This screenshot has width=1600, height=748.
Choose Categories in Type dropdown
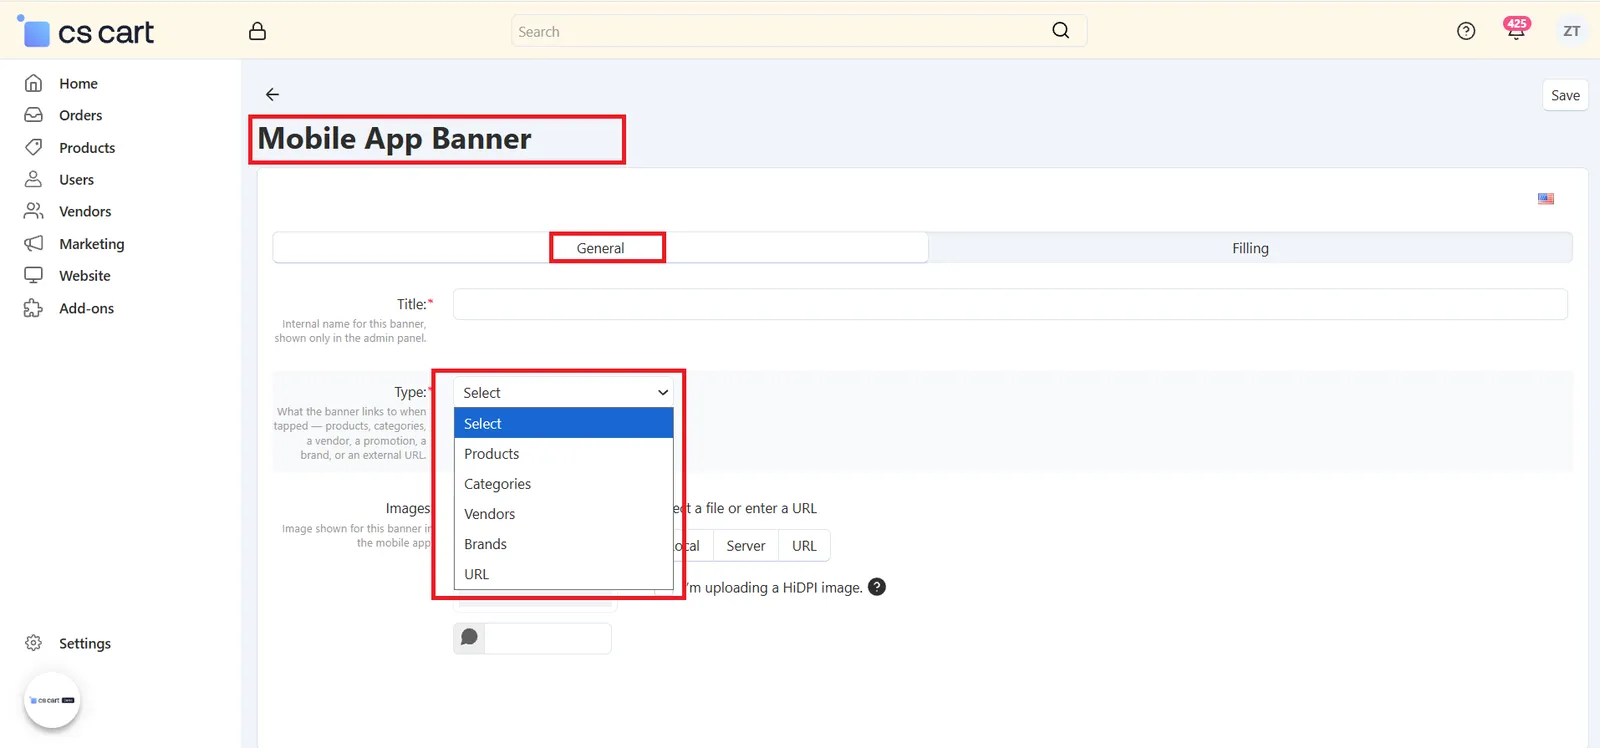(564, 483)
